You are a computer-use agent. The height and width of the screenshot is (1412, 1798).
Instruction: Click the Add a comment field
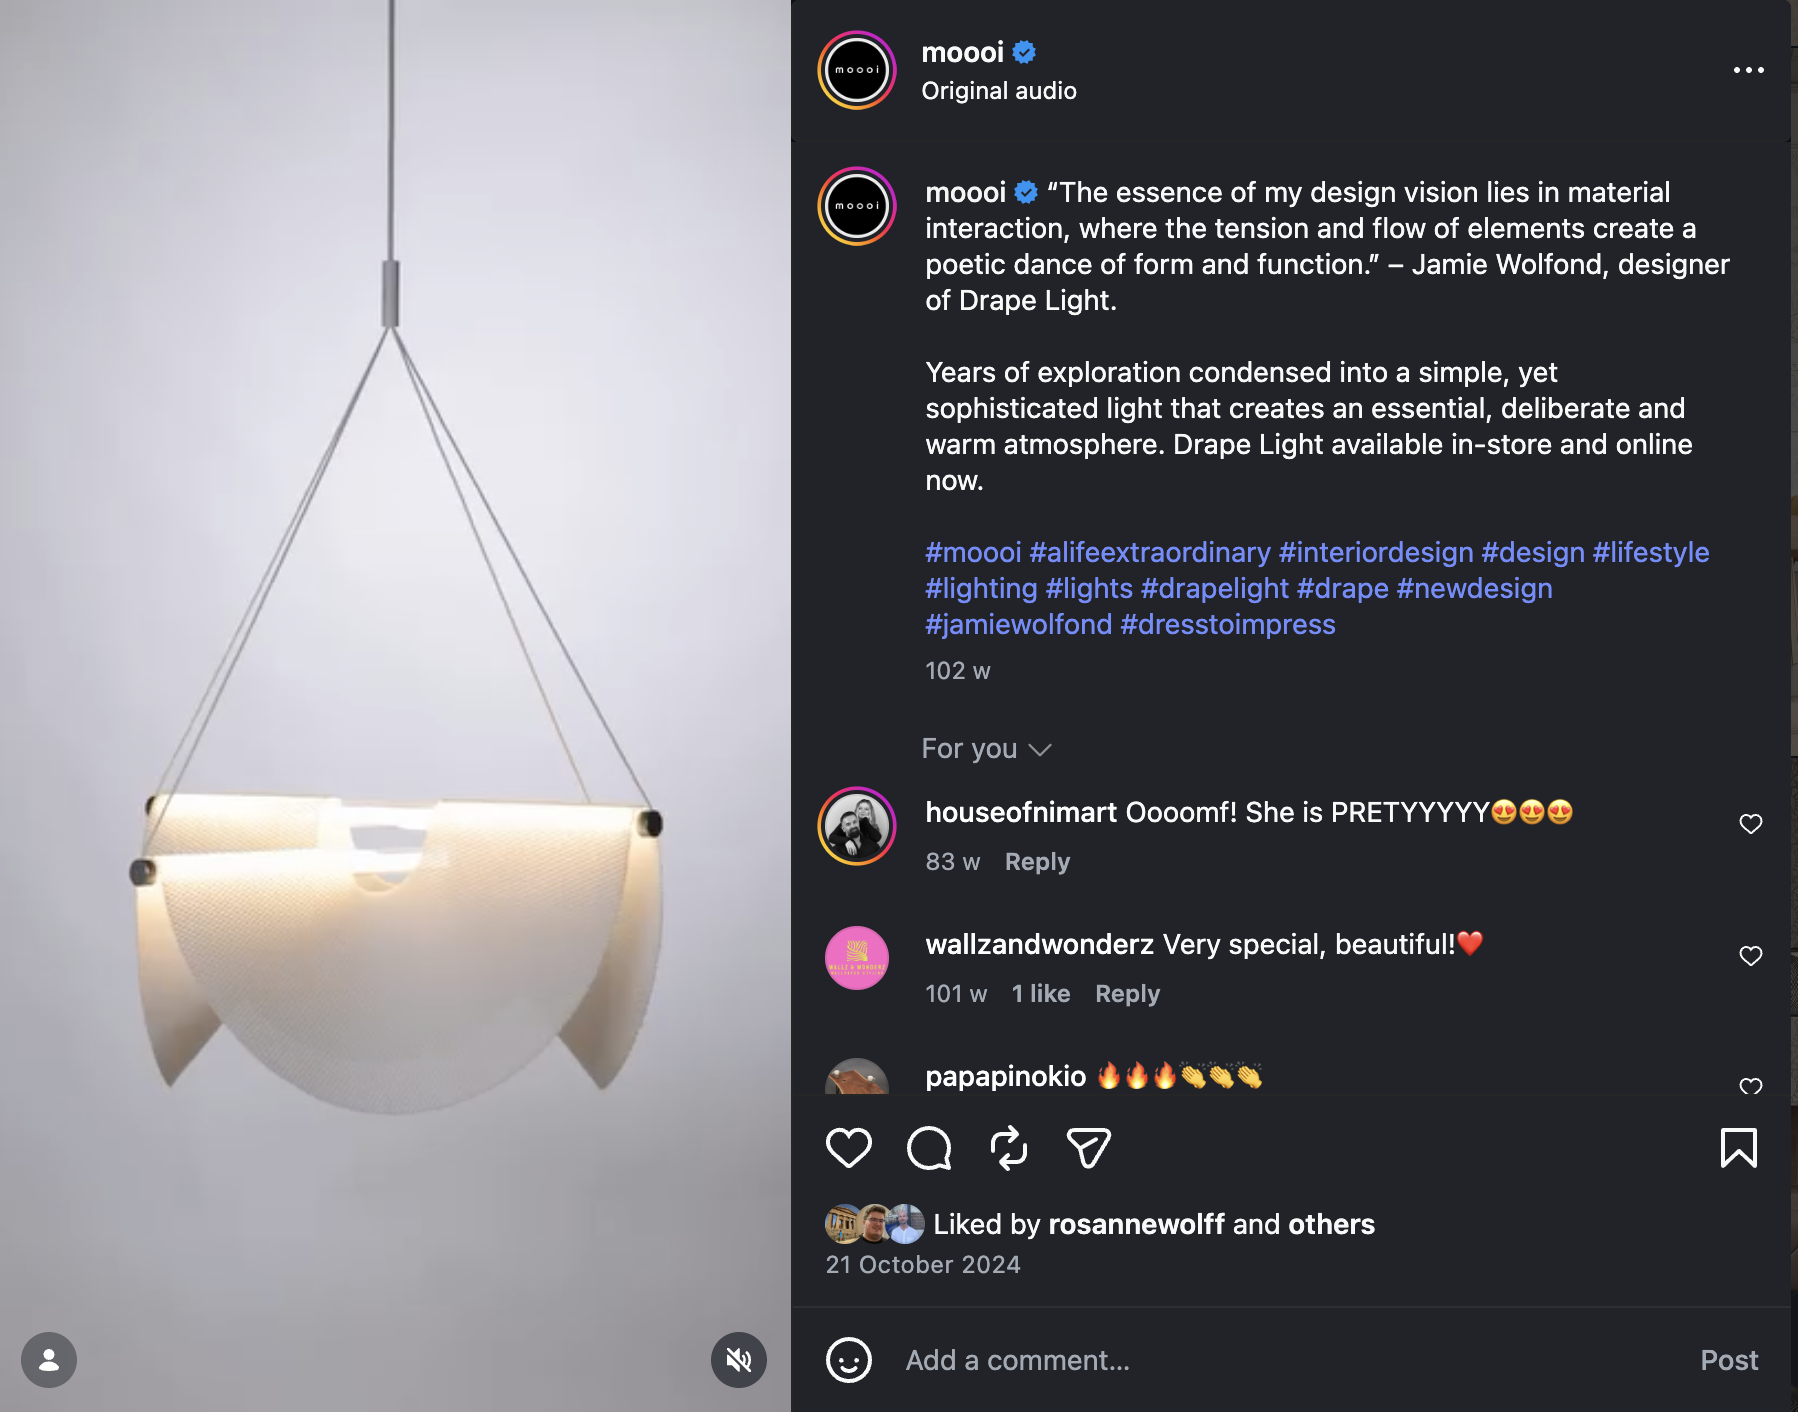click(x=1290, y=1360)
